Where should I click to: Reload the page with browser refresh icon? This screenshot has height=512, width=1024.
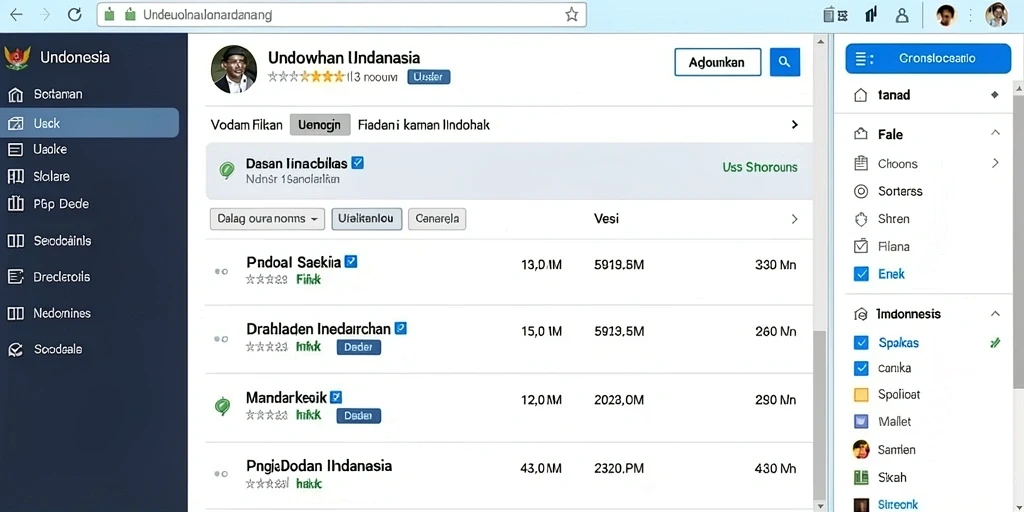75,14
